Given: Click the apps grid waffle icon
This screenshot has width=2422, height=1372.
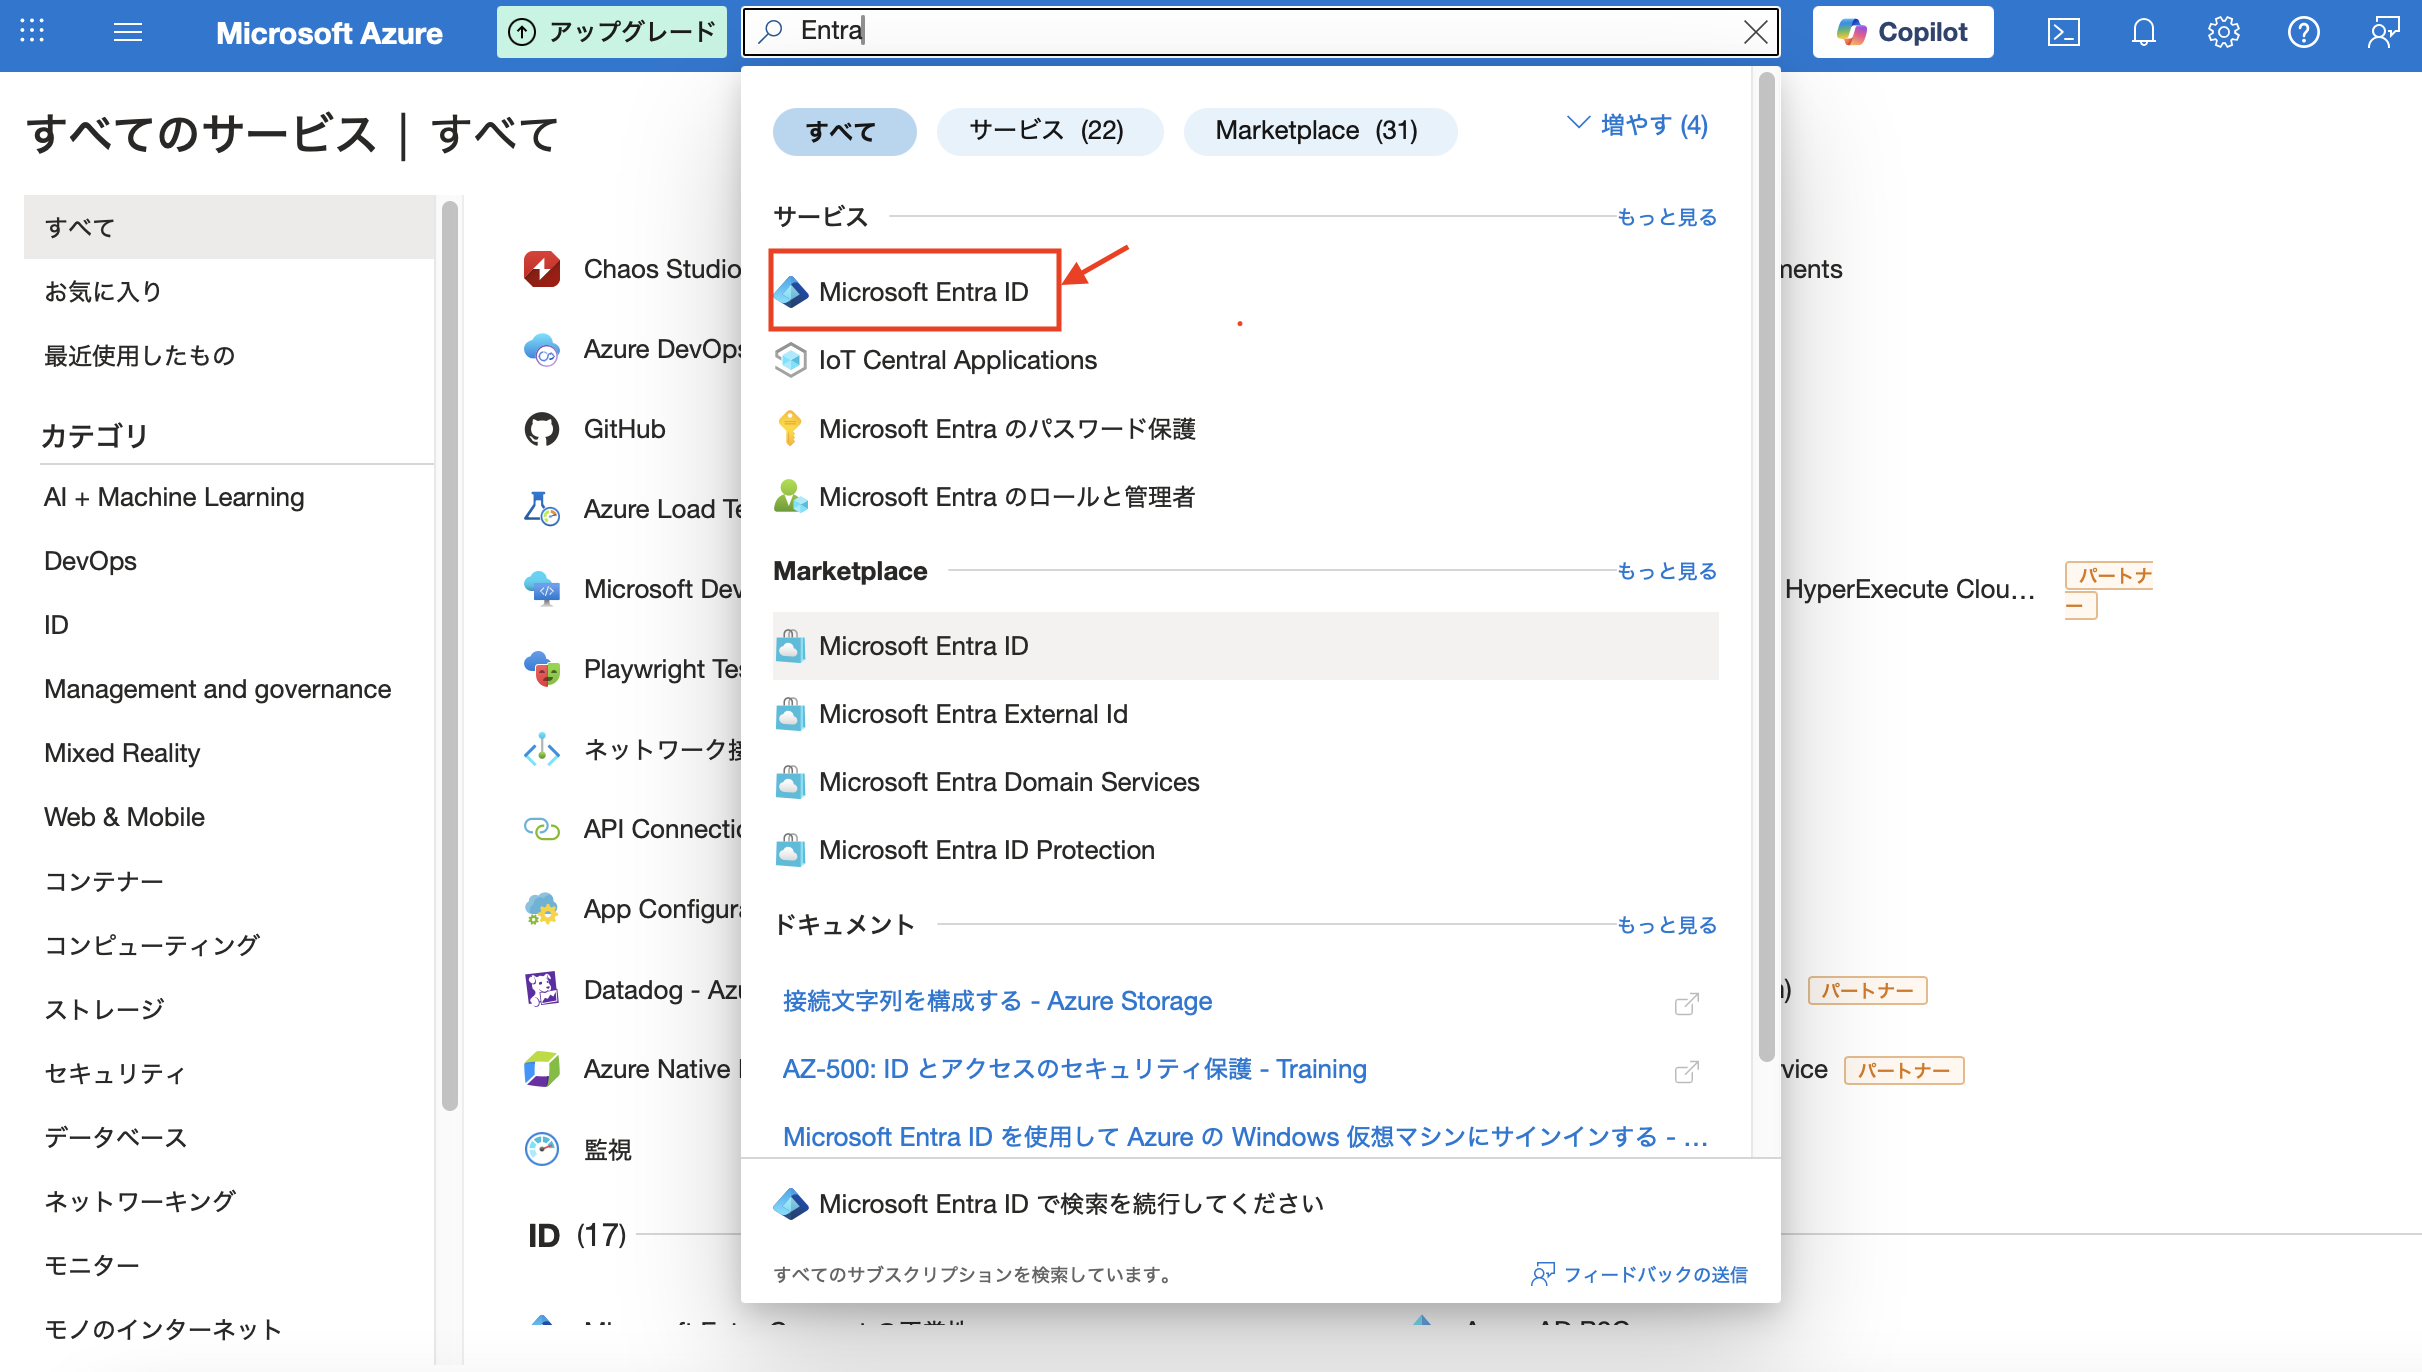Looking at the screenshot, I should coord(32,31).
